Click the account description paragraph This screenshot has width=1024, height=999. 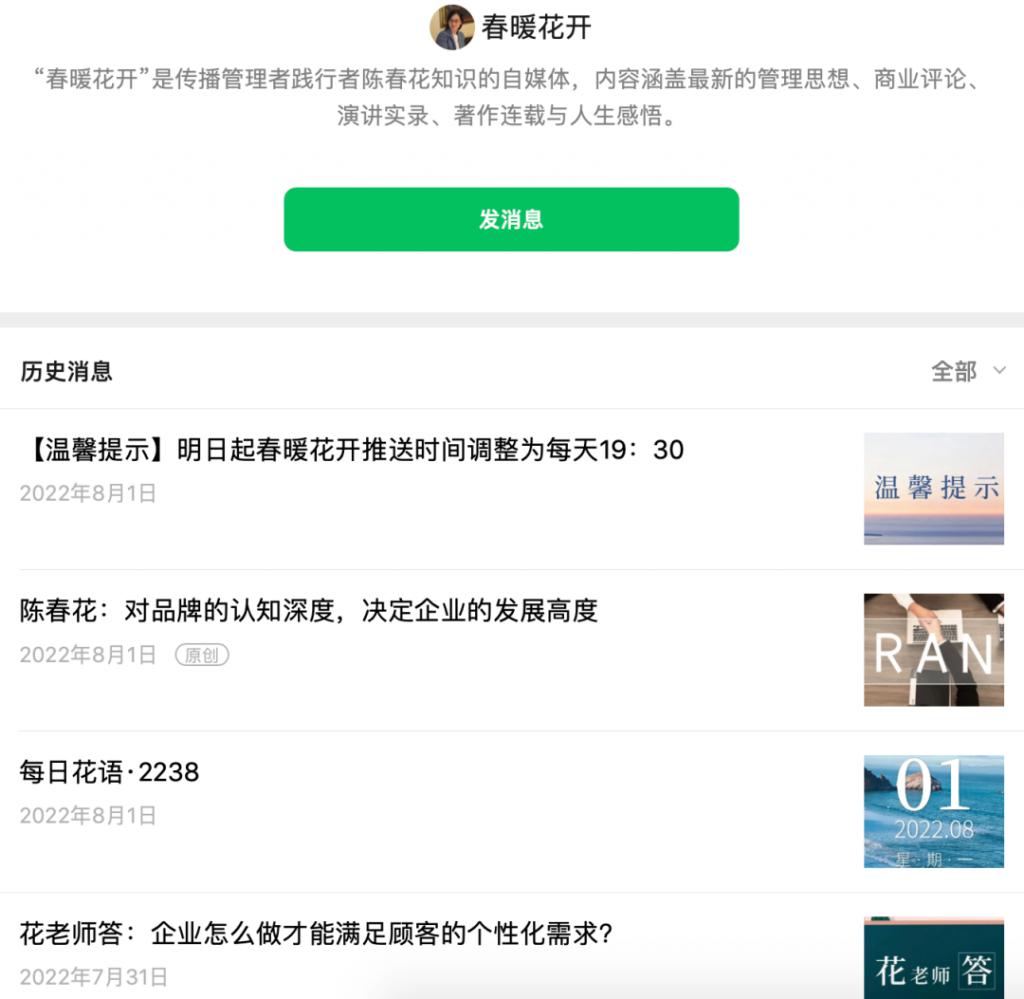pos(508,97)
